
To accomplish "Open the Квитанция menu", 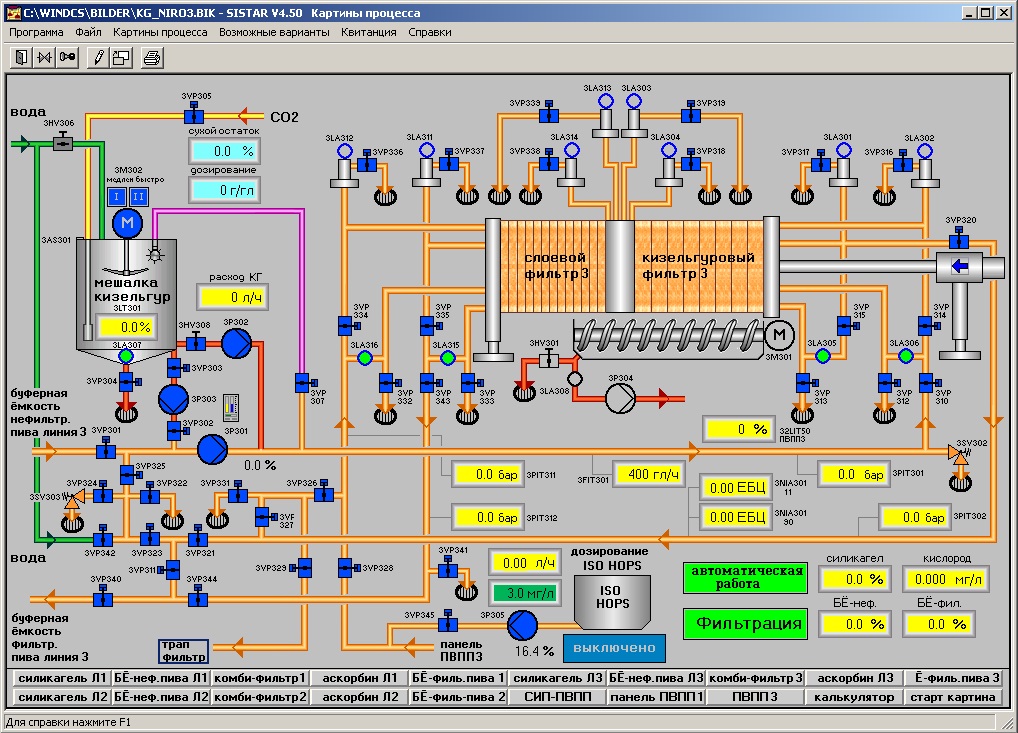I will click(x=368, y=32).
